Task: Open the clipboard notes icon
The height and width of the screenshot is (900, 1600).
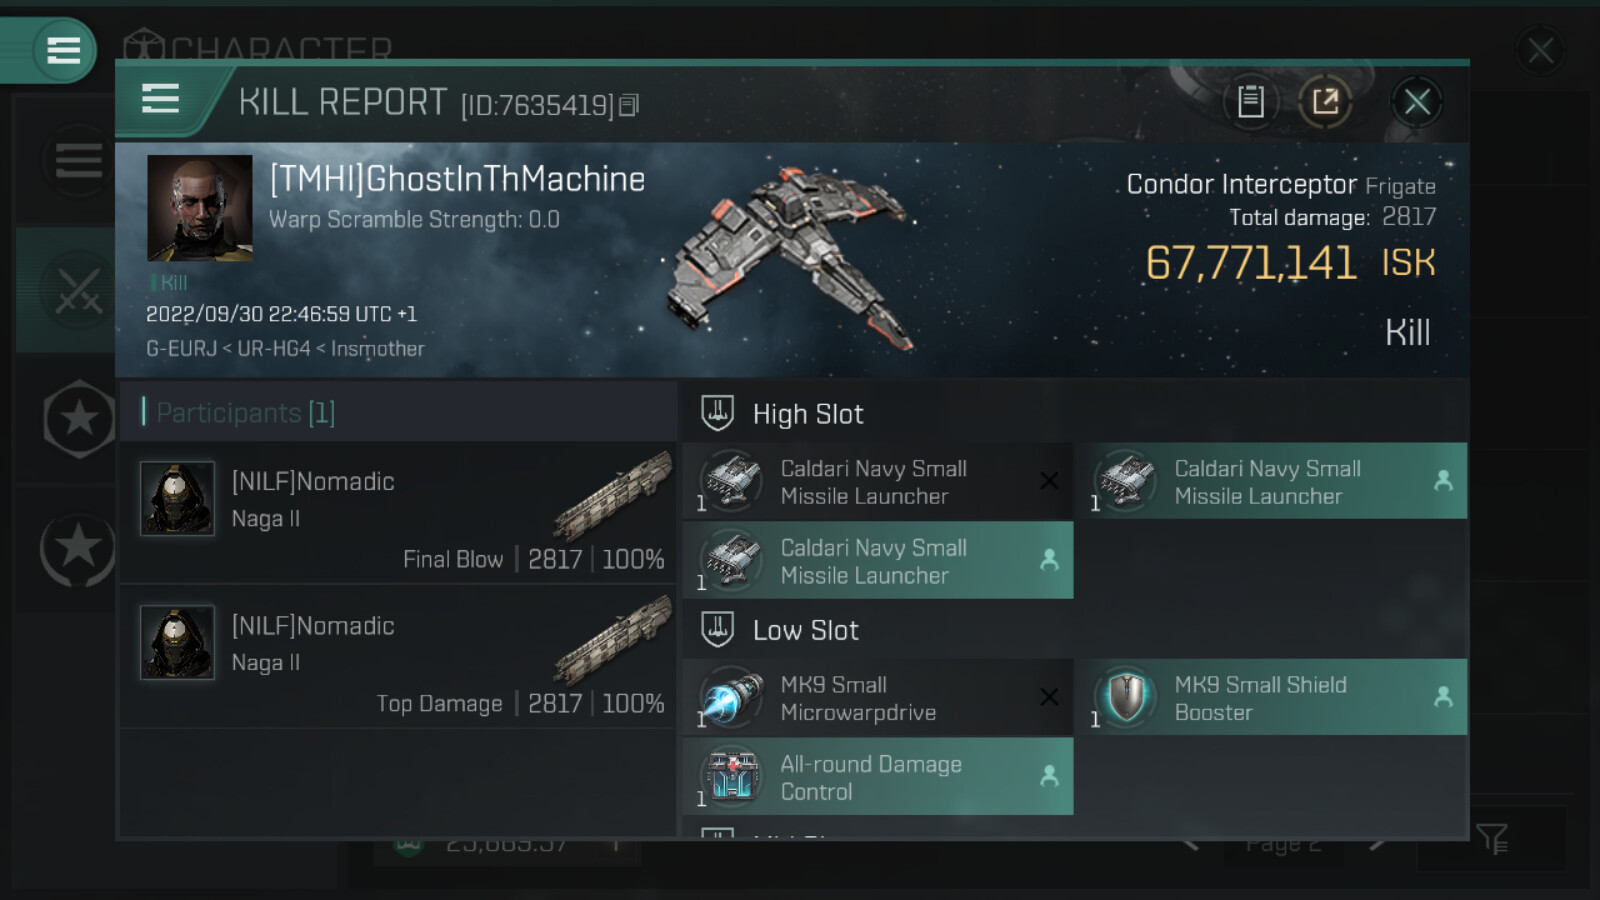Action: click(x=1250, y=101)
